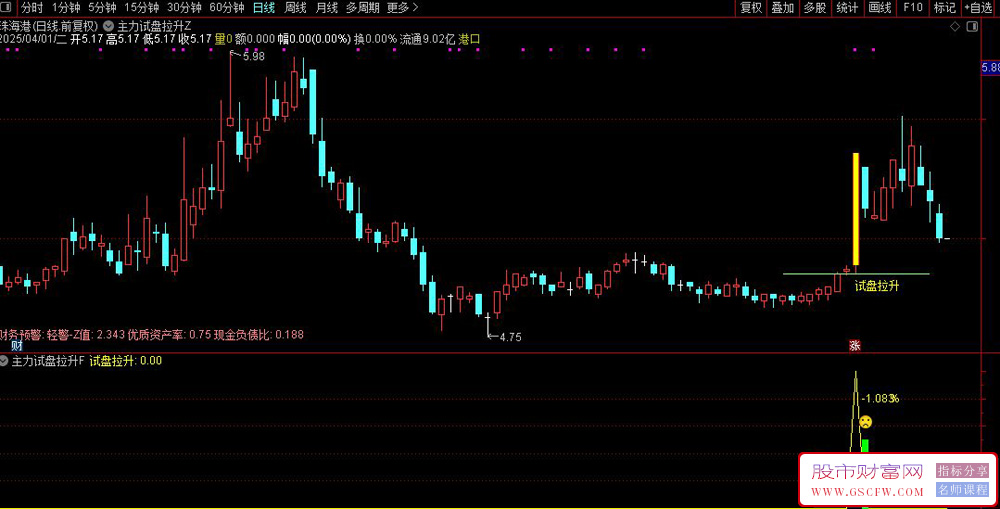The height and width of the screenshot is (509, 1000).
Task: Click the yellow sad-face signal icon
Action: [865, 422]
